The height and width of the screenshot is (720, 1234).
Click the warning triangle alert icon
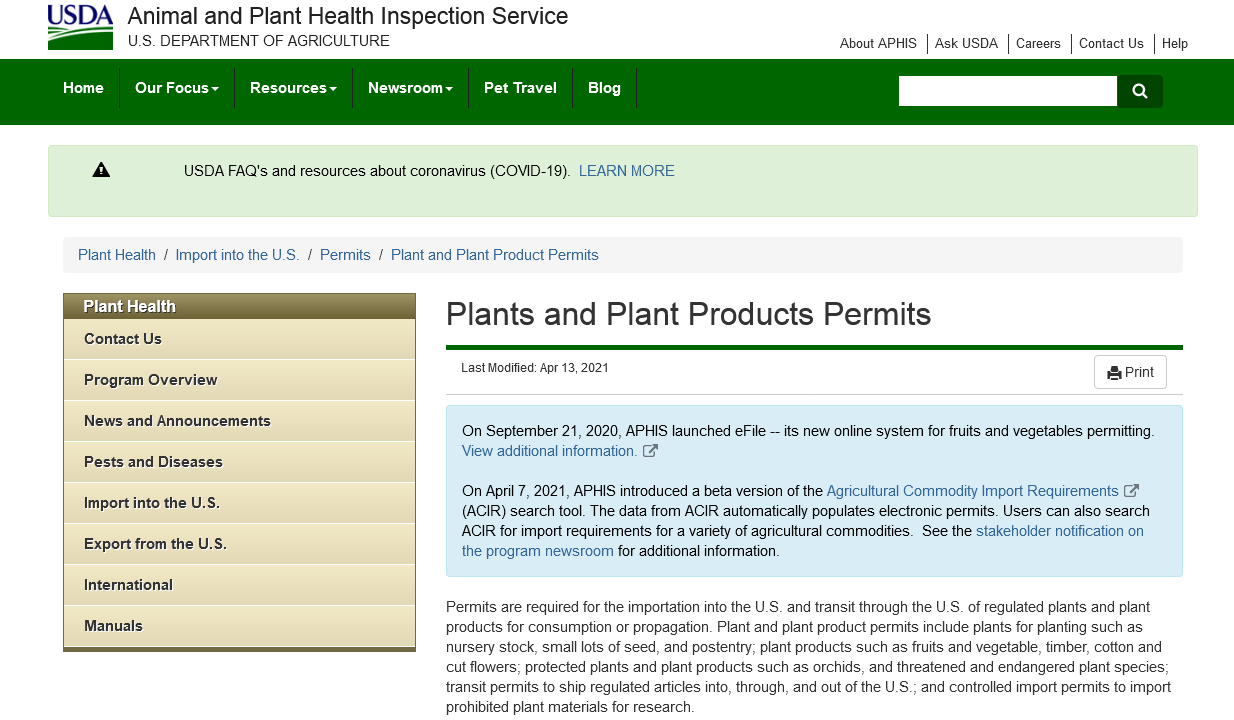click(x=101, y=170)
